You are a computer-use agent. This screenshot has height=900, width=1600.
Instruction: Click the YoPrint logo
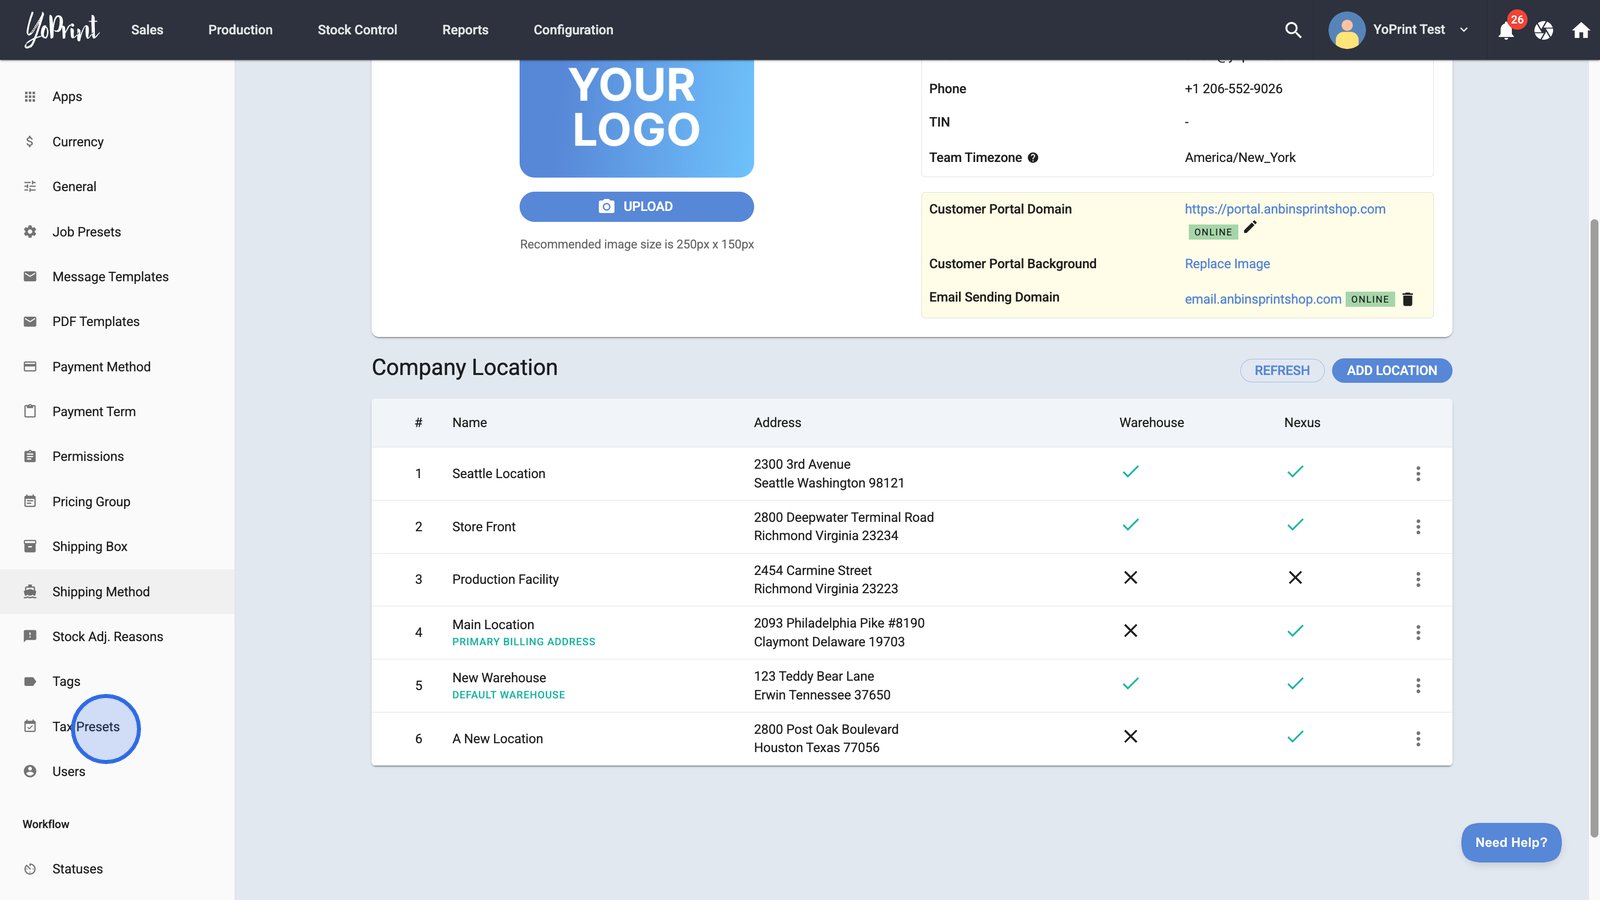(x=62, y=29)
